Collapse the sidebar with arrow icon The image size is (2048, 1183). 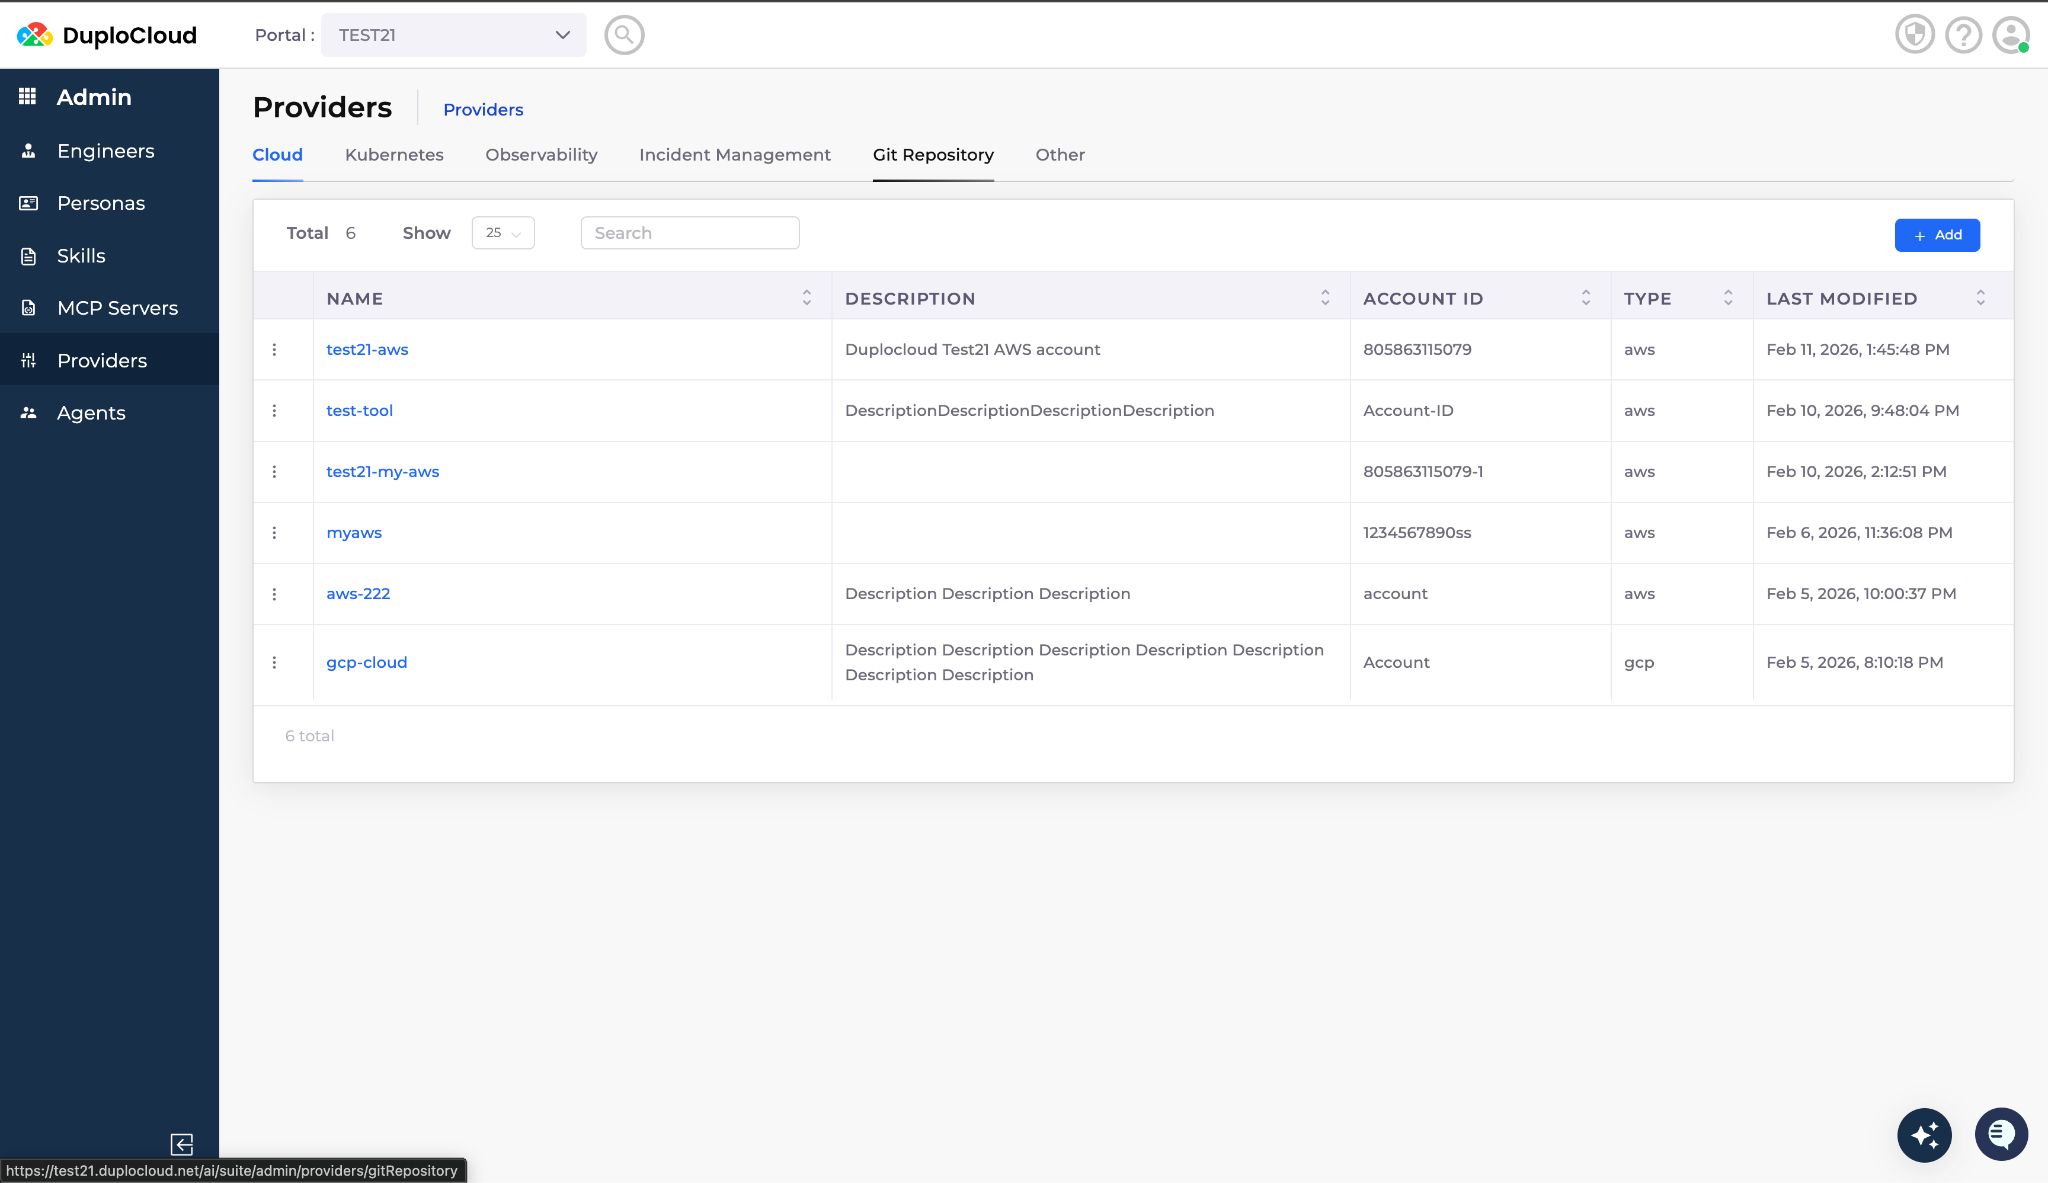coord(182,1144)
